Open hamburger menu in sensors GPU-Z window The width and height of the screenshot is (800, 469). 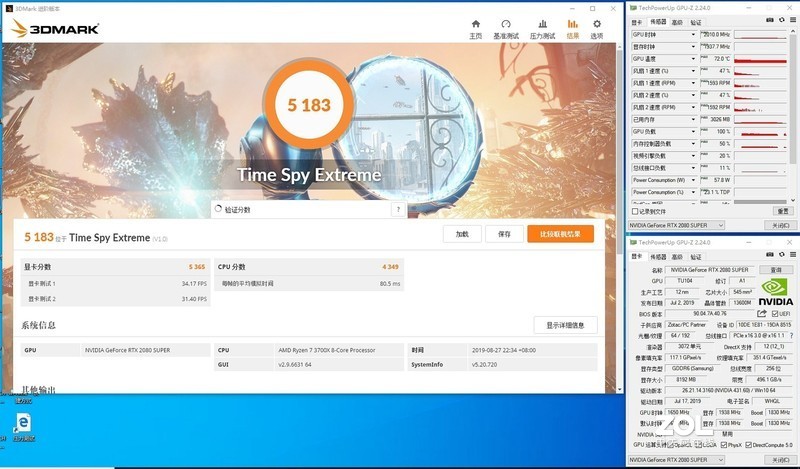(793, 20)
